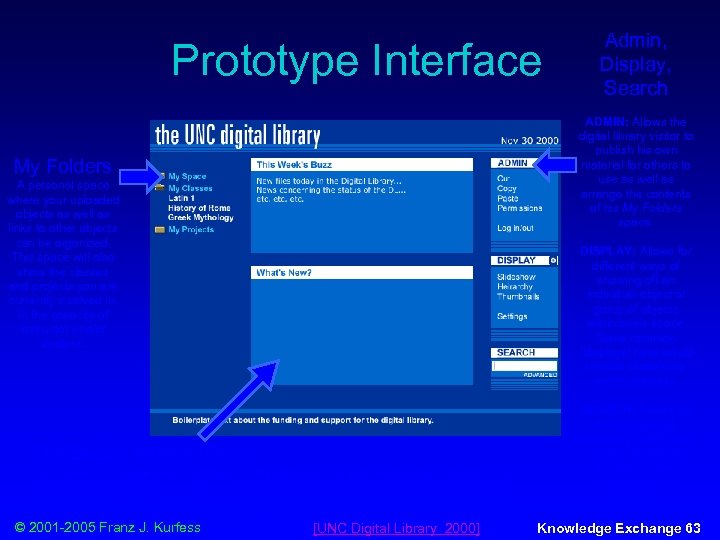This screenshot has width=720, height=540.
Task: Open the My Space folder link
Action: 187,176
